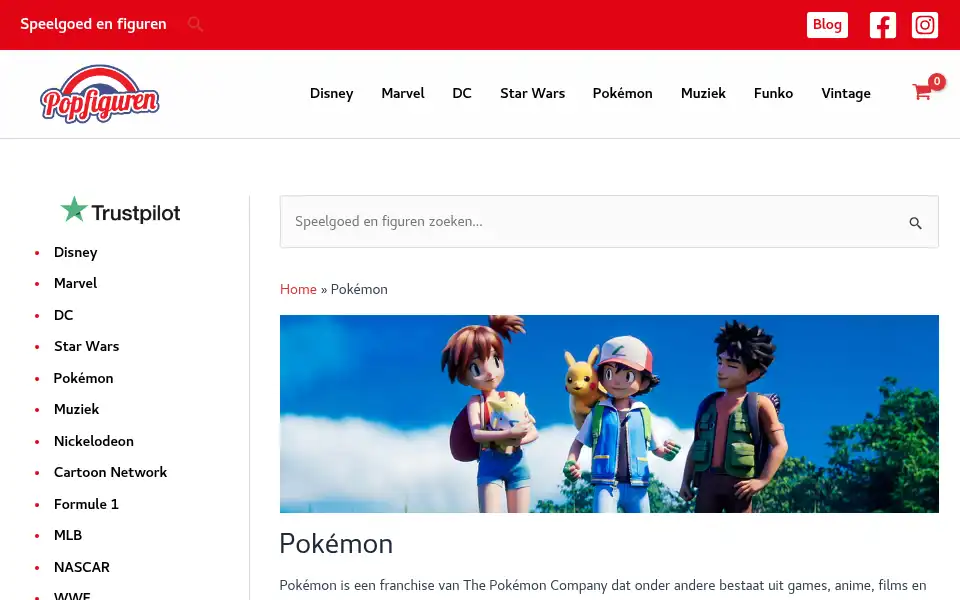Screen dimensions: 960x600
Task: Open Star Wars in the top navigation
Action: tap(532, 93)
